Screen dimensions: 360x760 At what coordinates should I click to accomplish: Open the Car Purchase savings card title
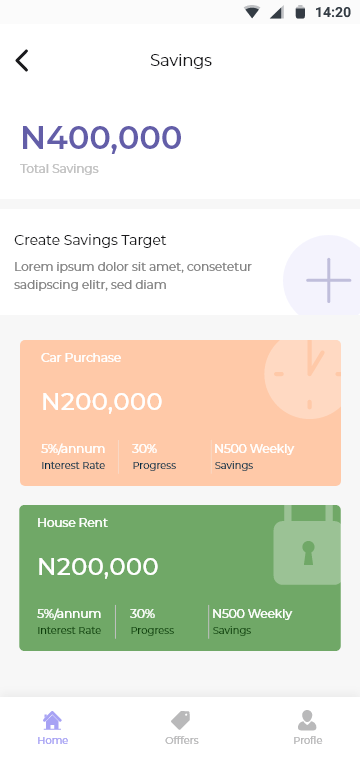click(x=81, y=358)
